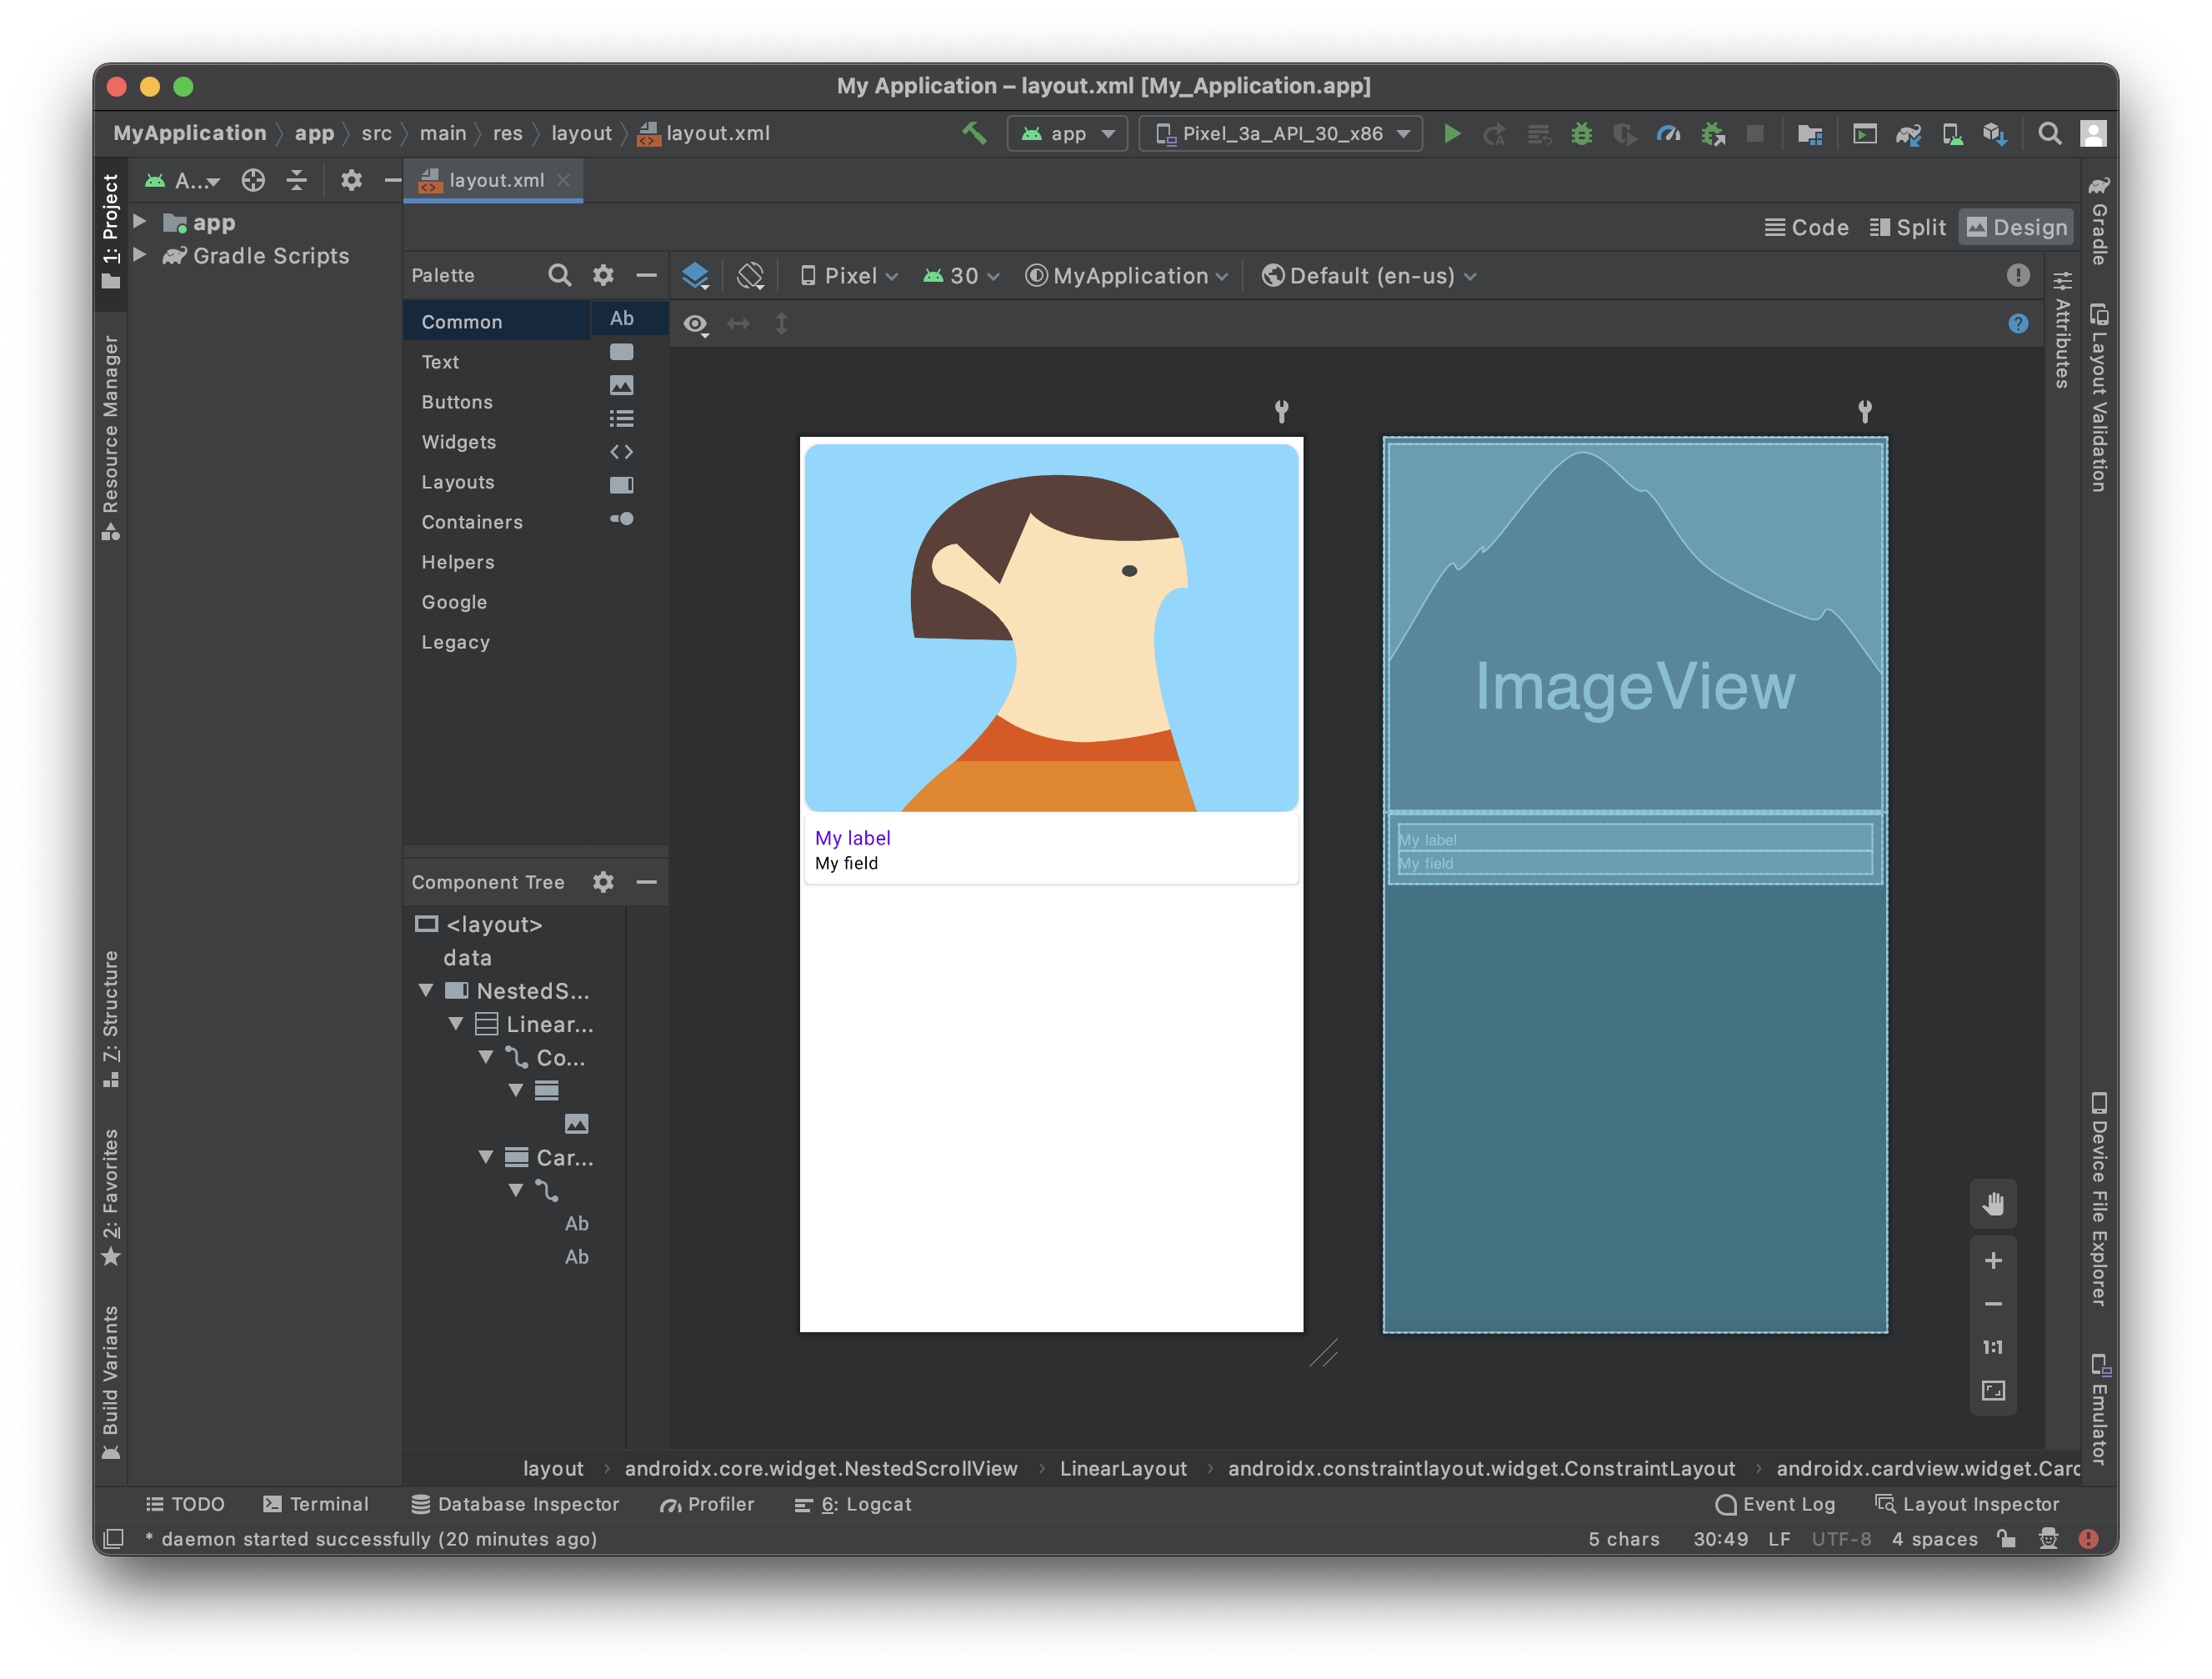Image resolution: width=2212 pixels, height=1679 pixels.
Task: Open the app run configuration dropdown
Action: [1067, 133]
